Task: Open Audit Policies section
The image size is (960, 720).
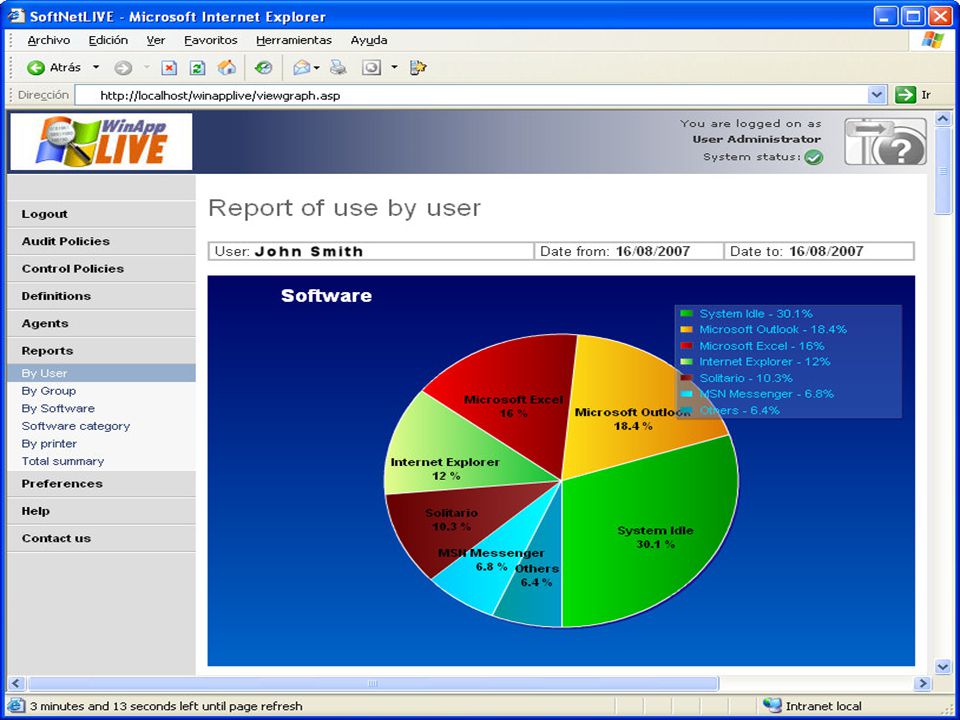Action: 102,241
